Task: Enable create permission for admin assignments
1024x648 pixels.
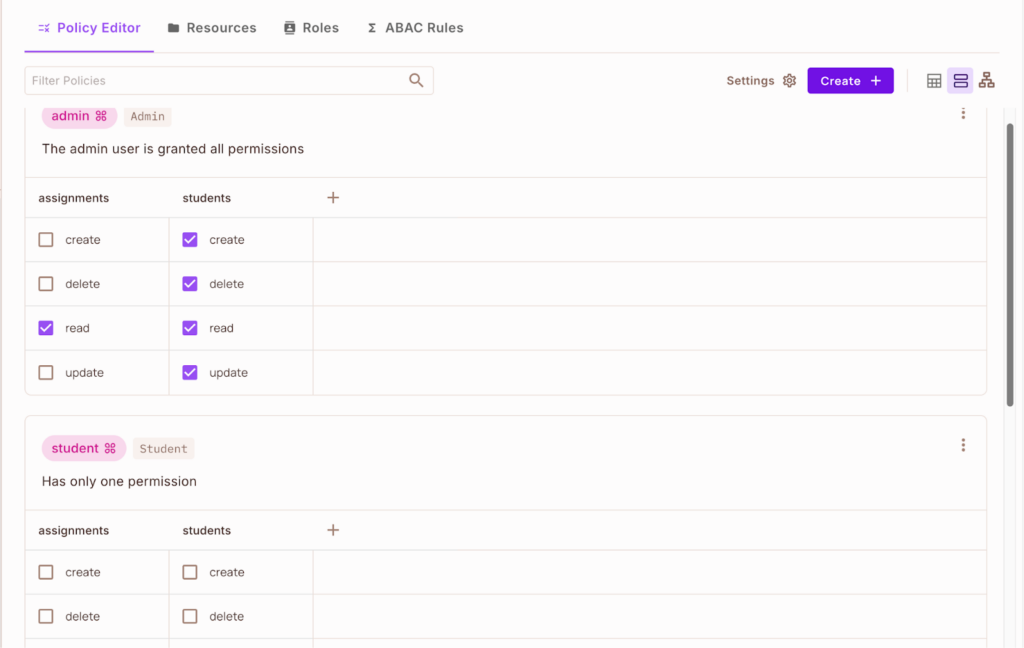Action: (45, 239)
